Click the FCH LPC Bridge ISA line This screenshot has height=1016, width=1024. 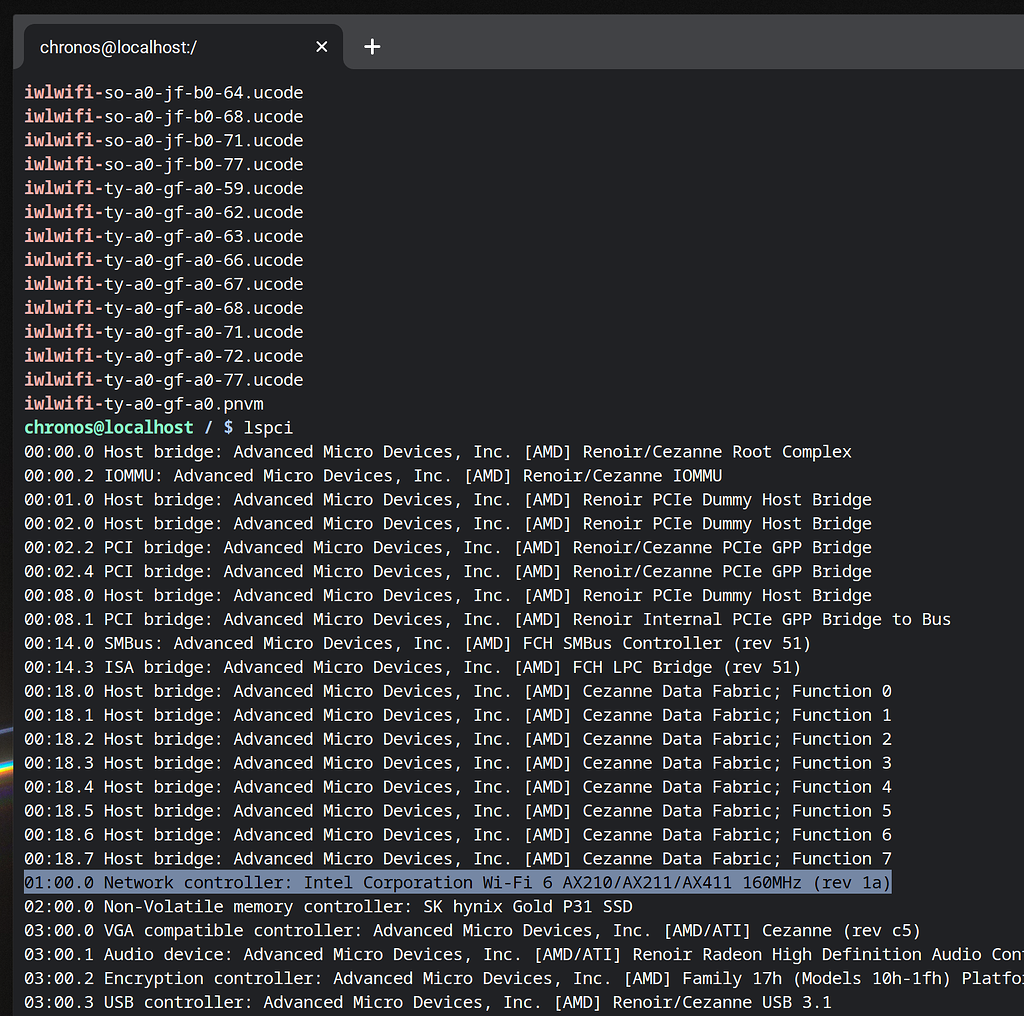coord(412,668)
